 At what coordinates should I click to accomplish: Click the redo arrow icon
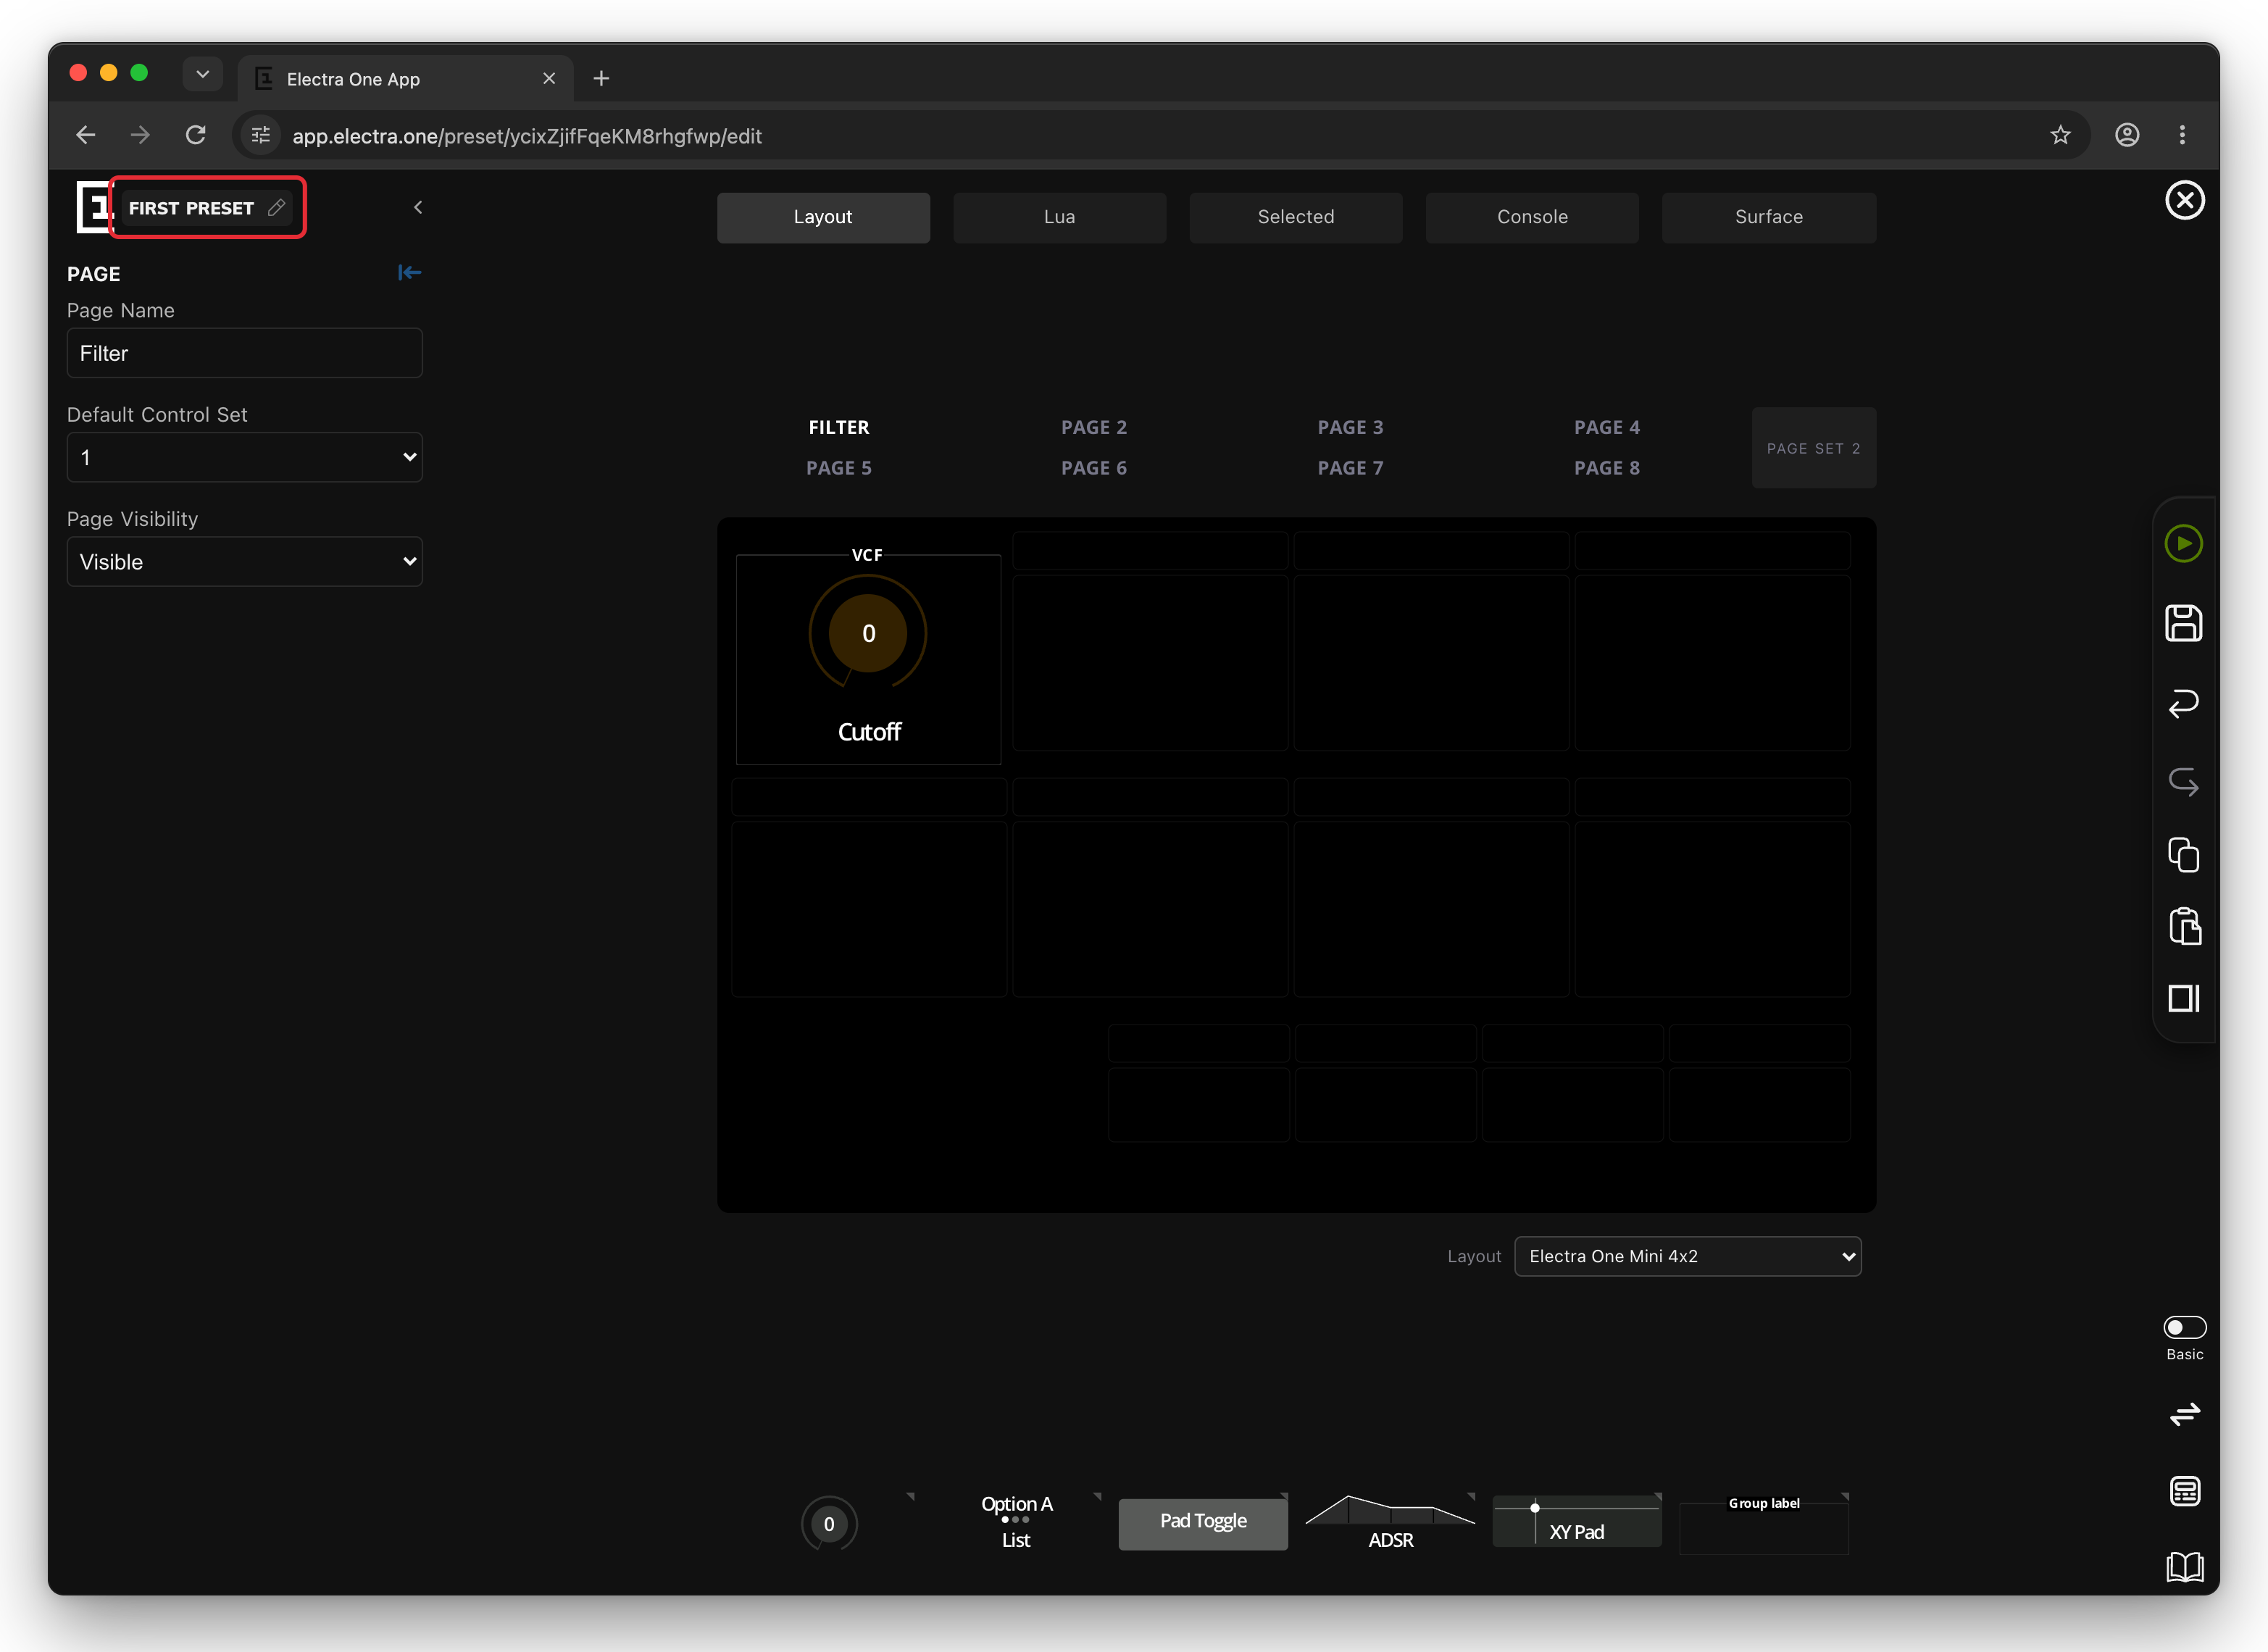pos(2183,781)
